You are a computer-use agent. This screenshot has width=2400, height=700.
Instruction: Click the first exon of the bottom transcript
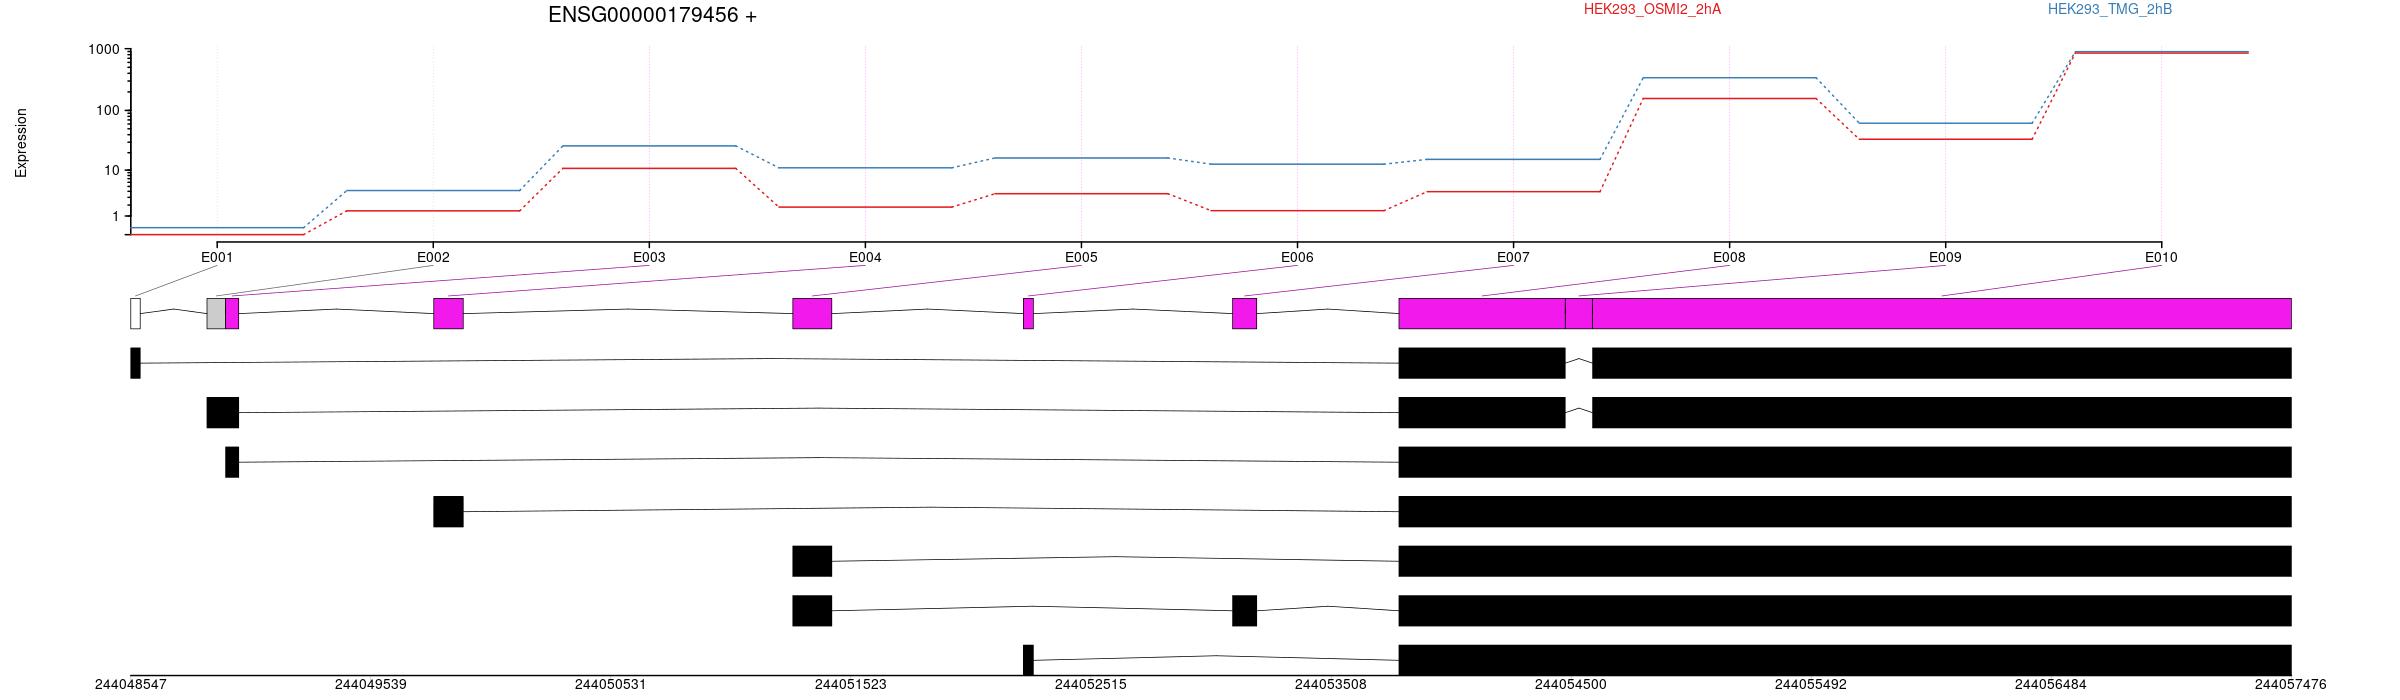(x=1028, y=660)
